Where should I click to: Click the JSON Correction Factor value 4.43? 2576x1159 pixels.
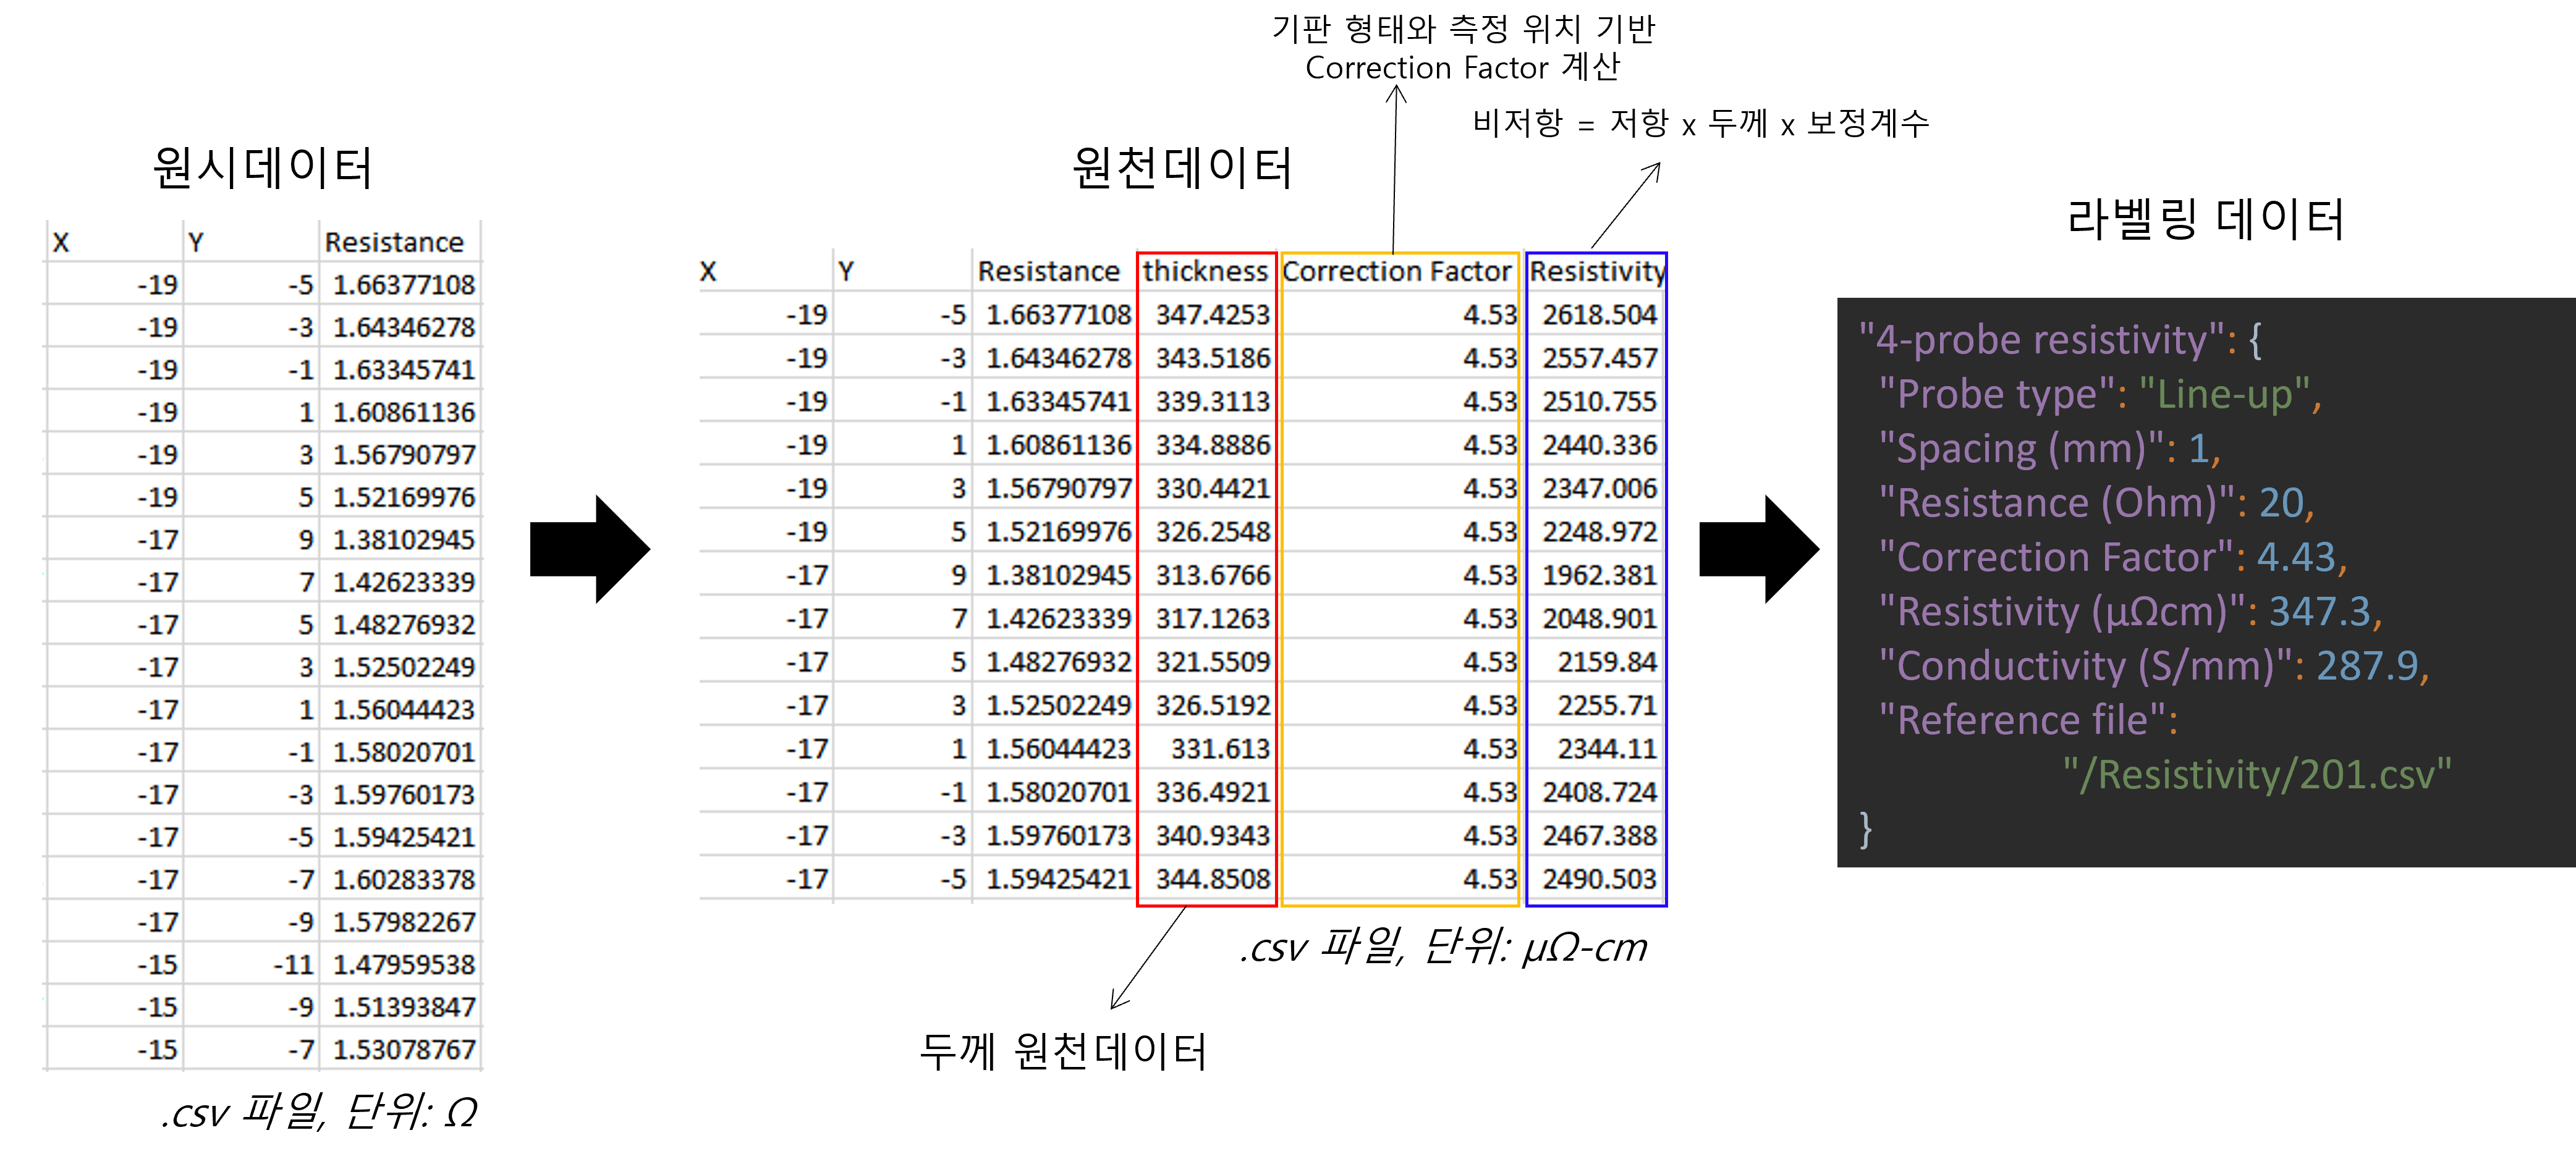(x=2296, y=557)
